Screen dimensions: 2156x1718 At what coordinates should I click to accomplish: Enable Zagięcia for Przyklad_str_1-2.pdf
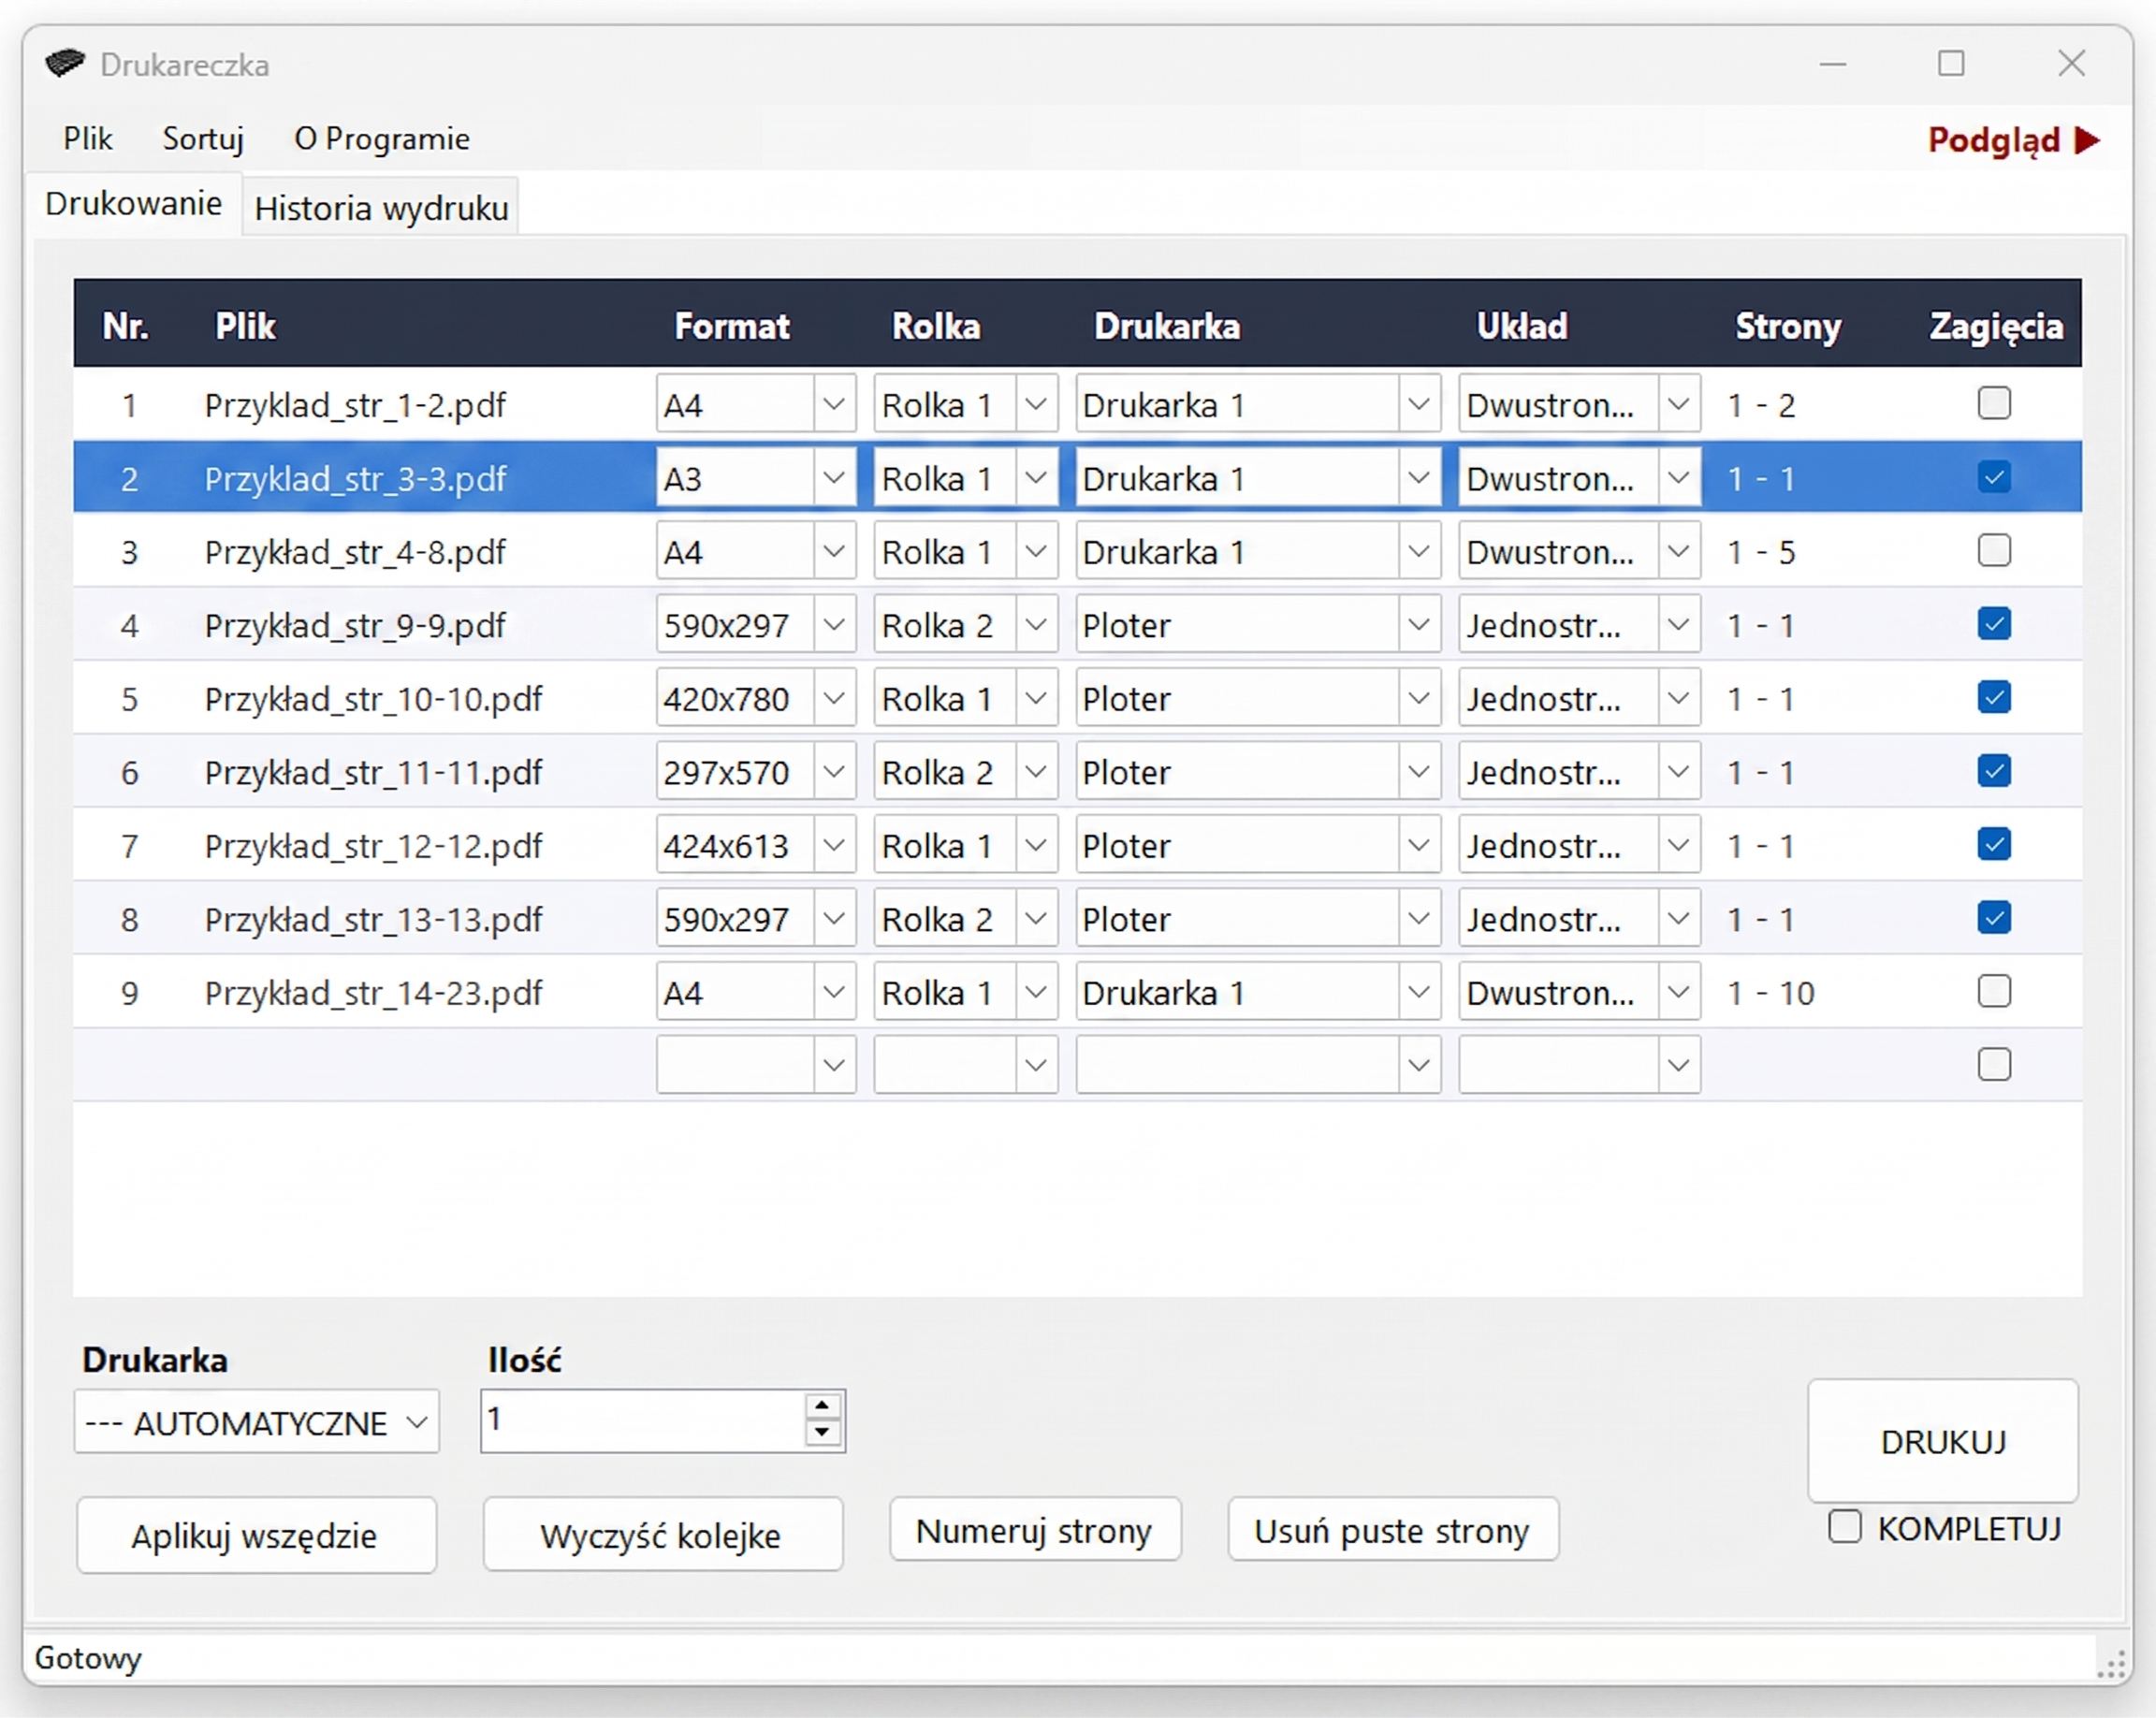pyautogui.click(x=1994, y=404)
